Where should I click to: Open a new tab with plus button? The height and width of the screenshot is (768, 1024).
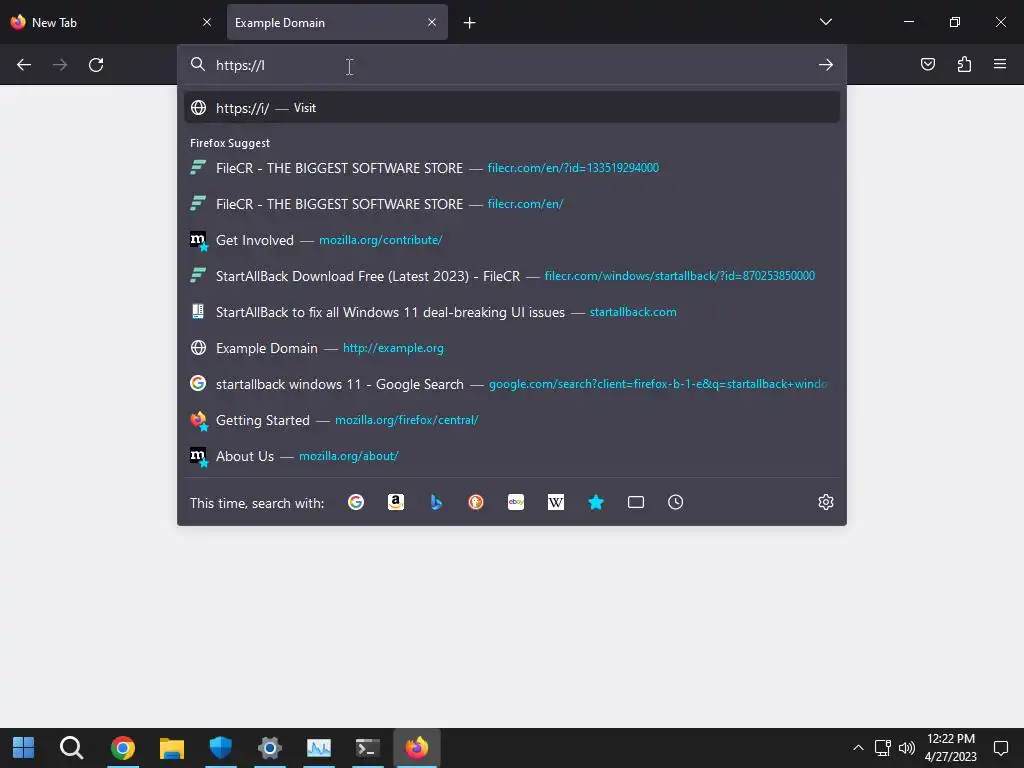tap(470, 23)
